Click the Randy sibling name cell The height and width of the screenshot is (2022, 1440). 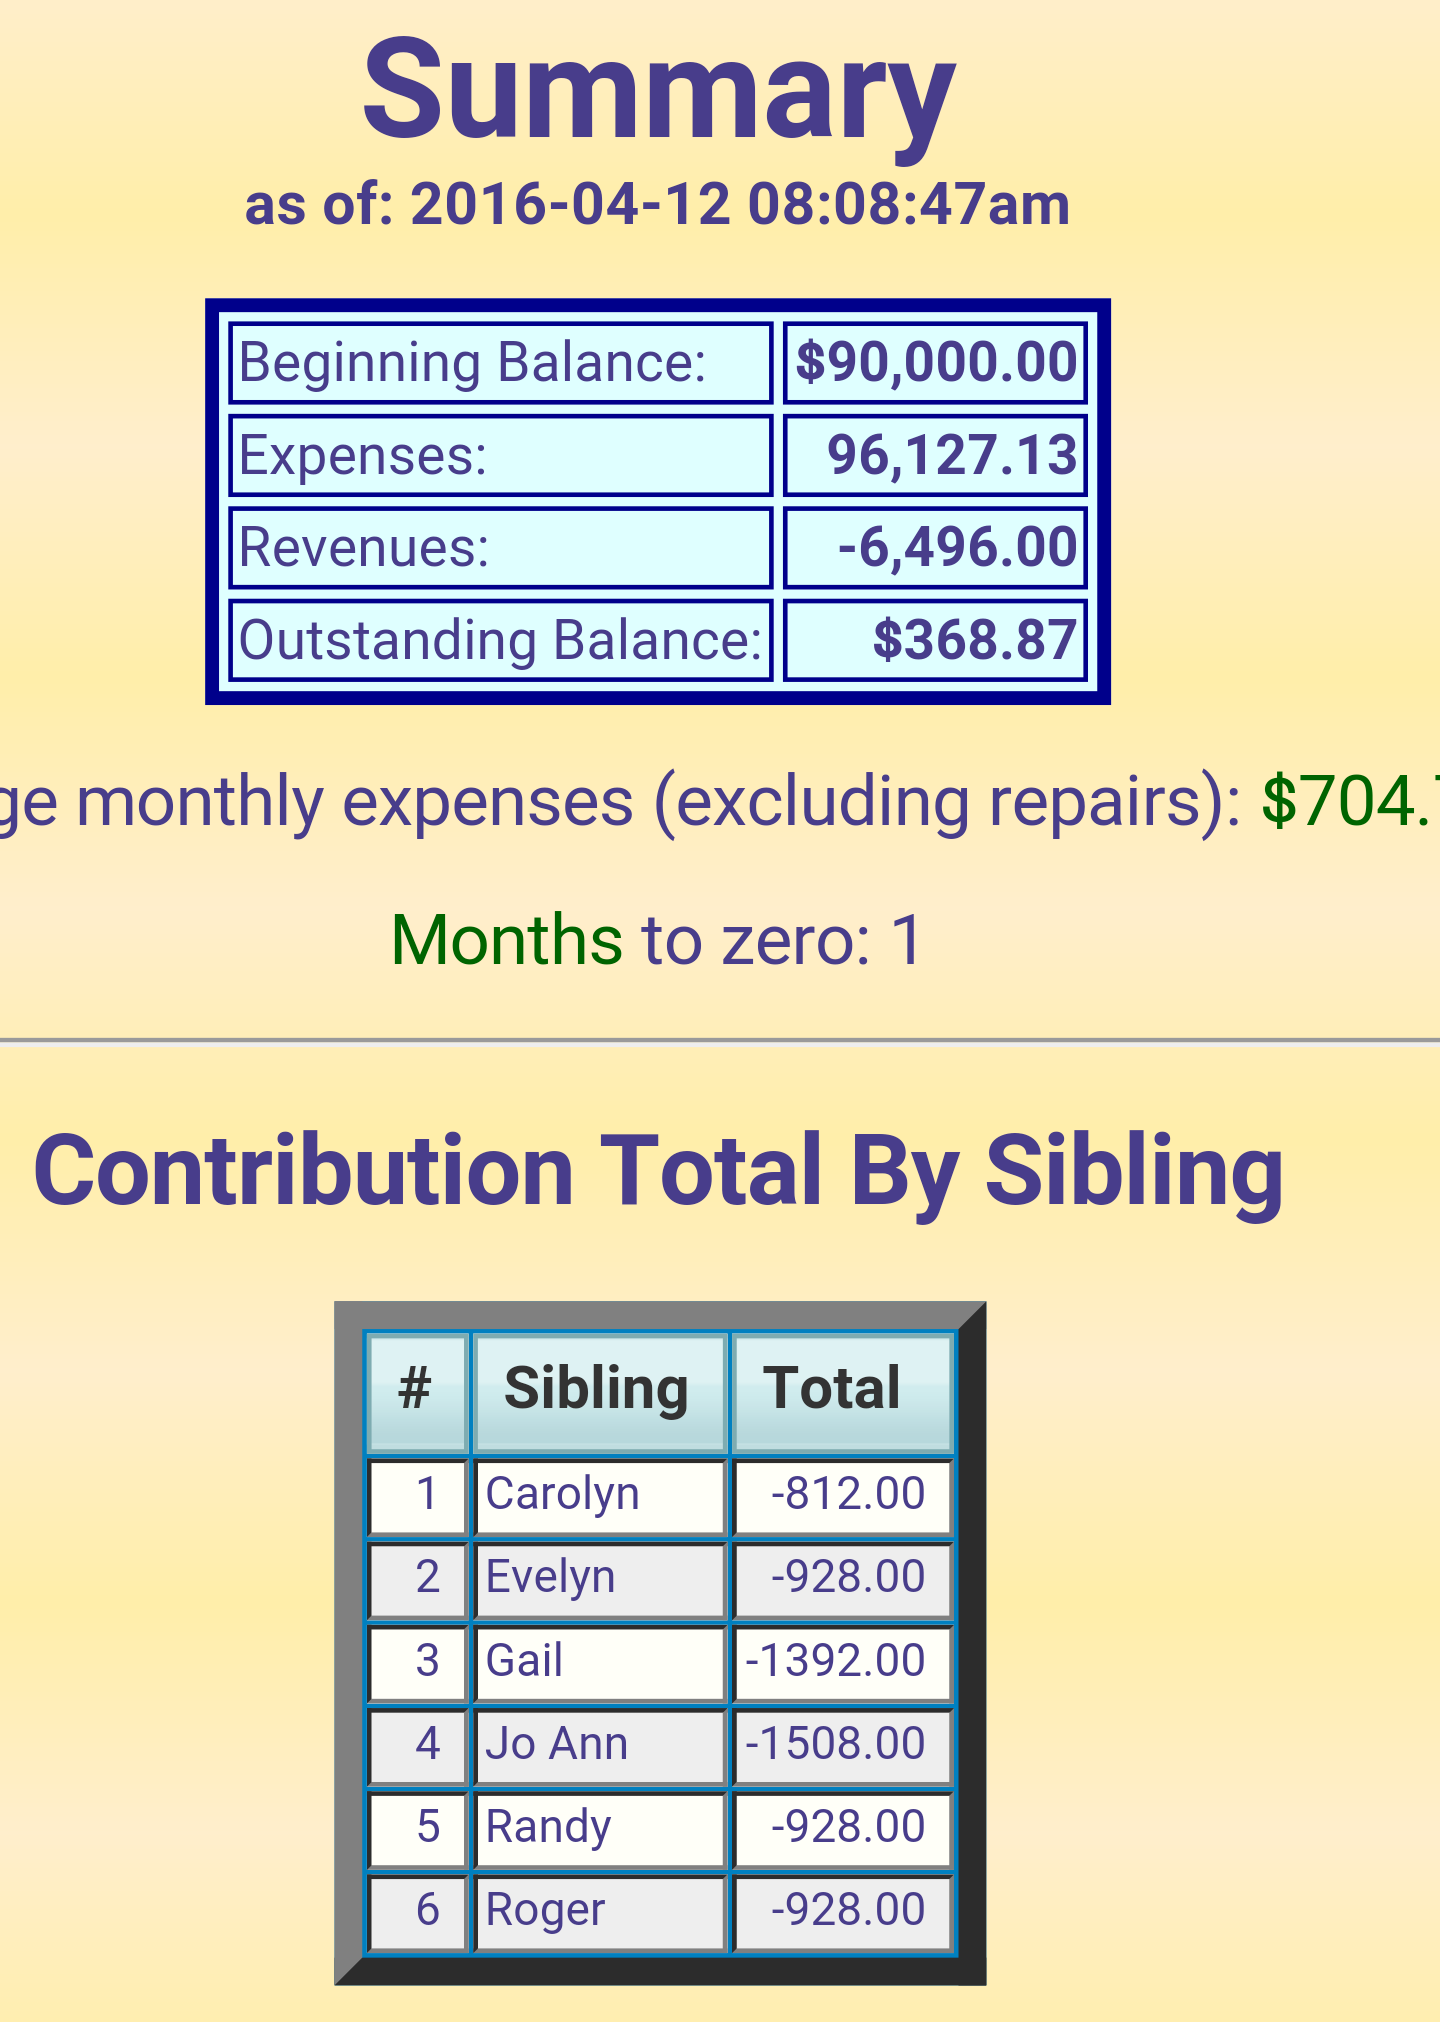tap(598, 1829)
